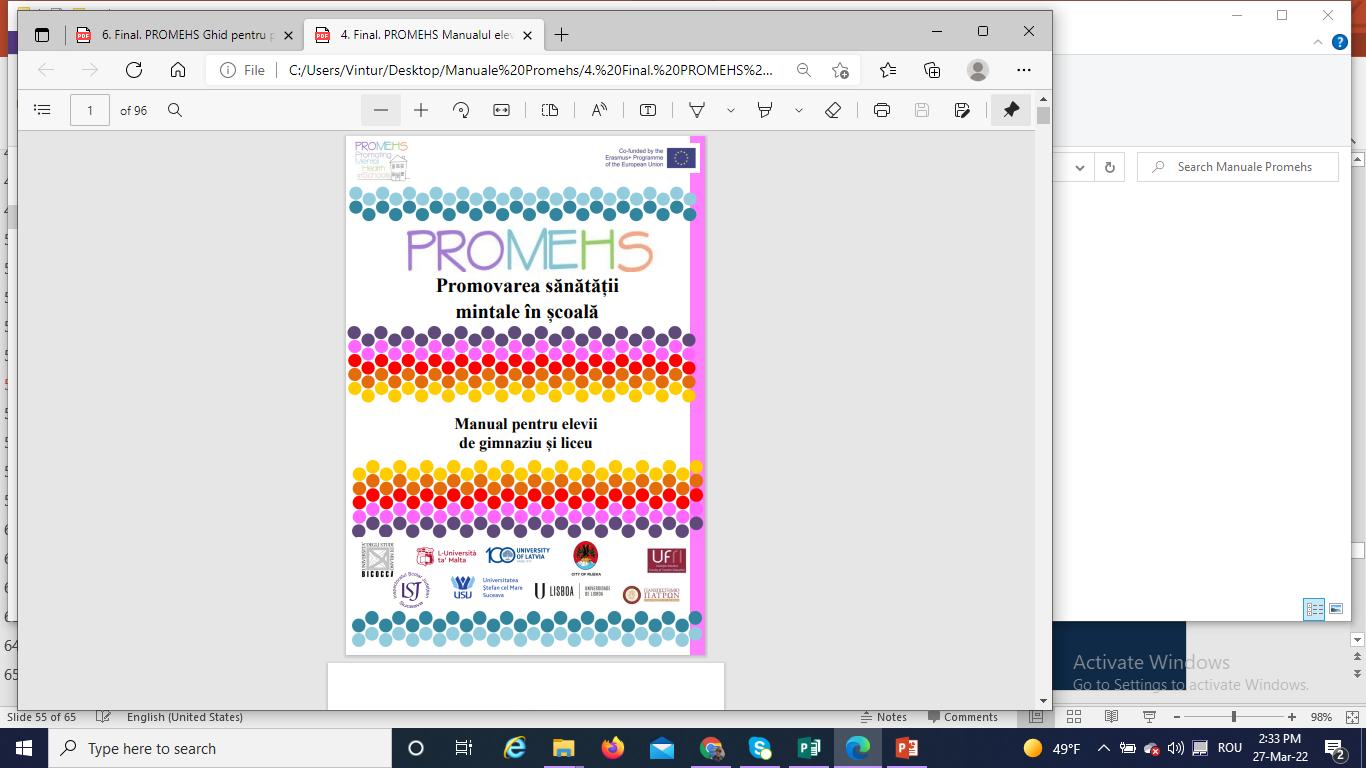
Task: Open File Explorer help
Action: (x=1340, y=42)
